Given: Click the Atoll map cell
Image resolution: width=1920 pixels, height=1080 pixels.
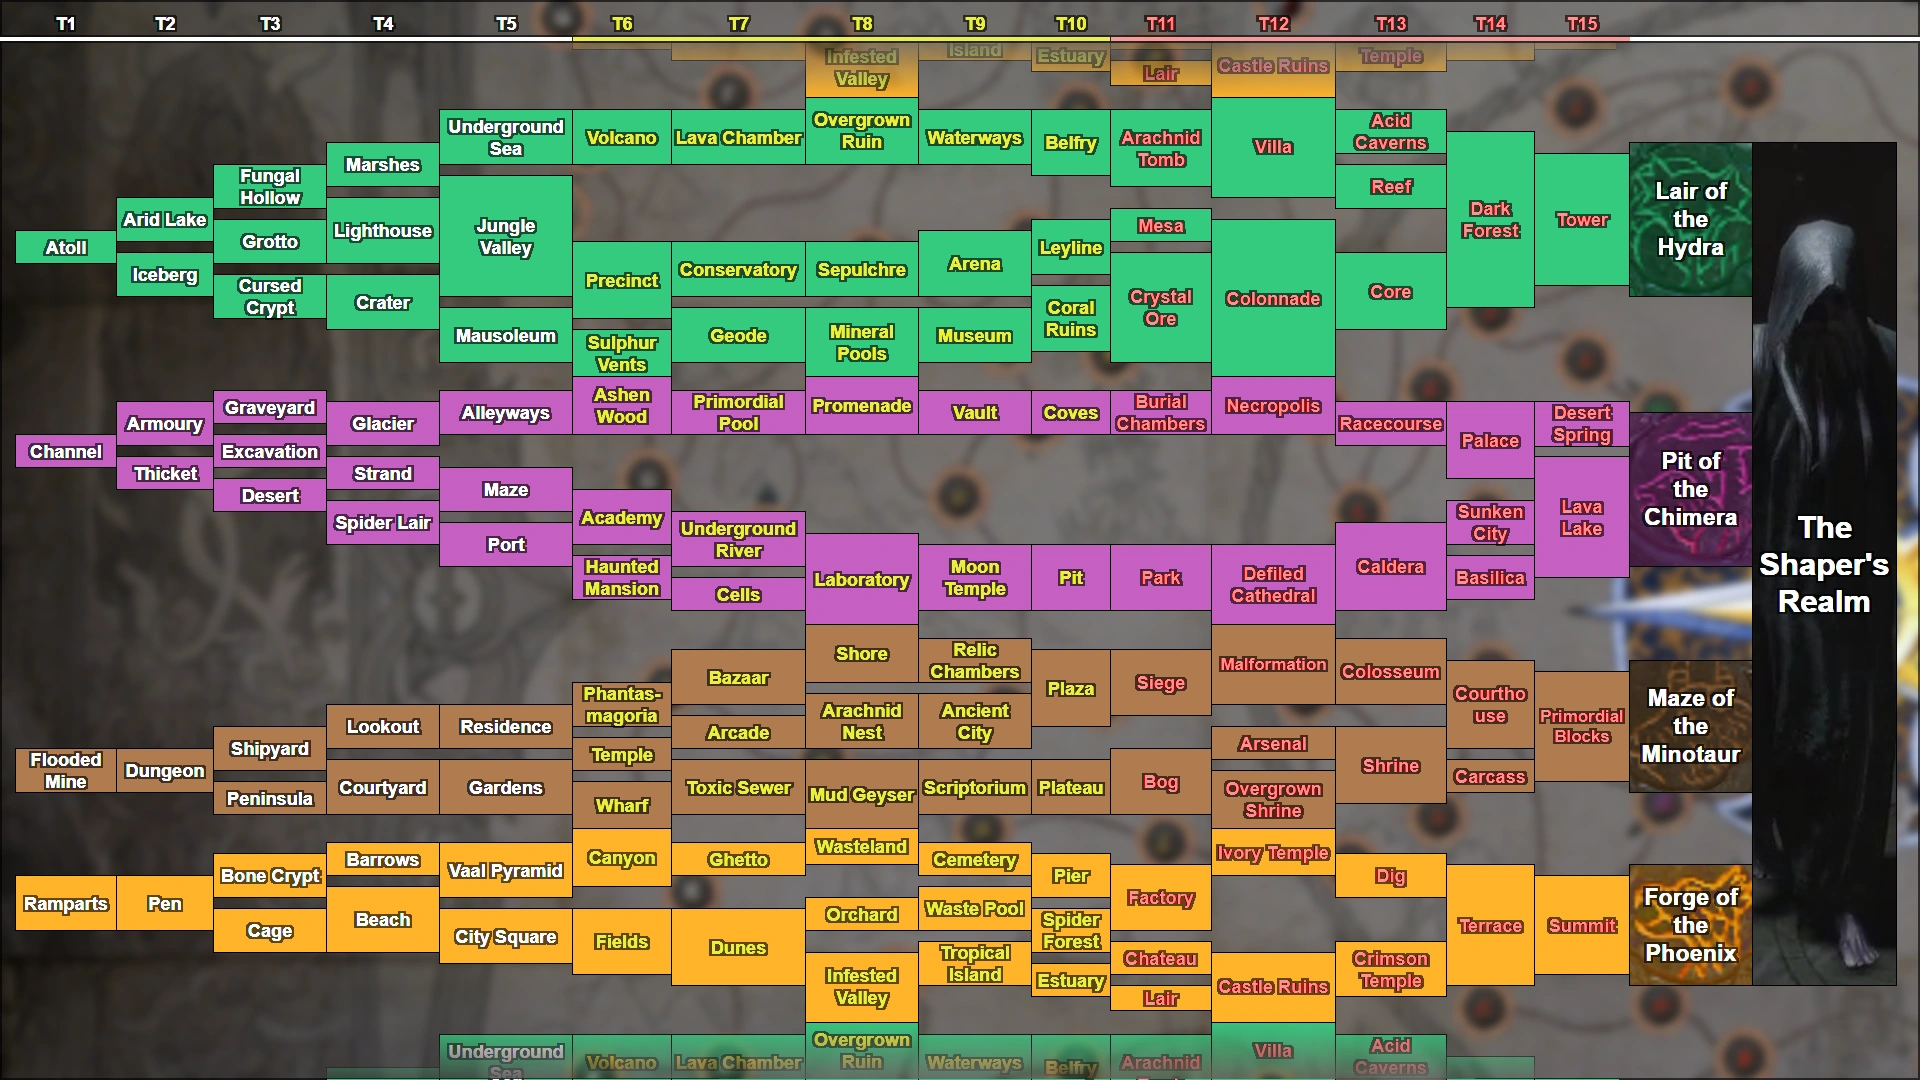Looking at the screenshot, I should point(66,248).
